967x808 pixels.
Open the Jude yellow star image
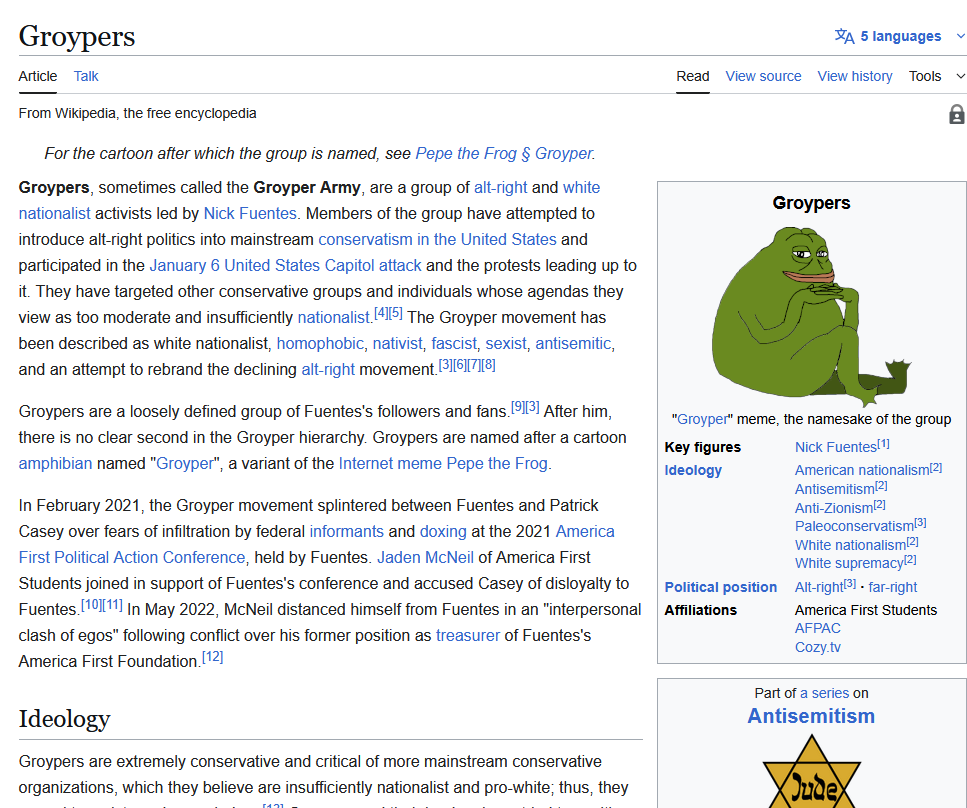[x=812, y=772]
